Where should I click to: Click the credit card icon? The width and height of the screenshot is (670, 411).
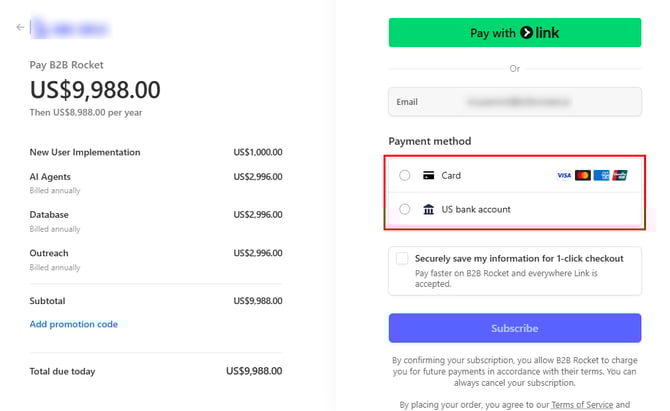(429, 175)
